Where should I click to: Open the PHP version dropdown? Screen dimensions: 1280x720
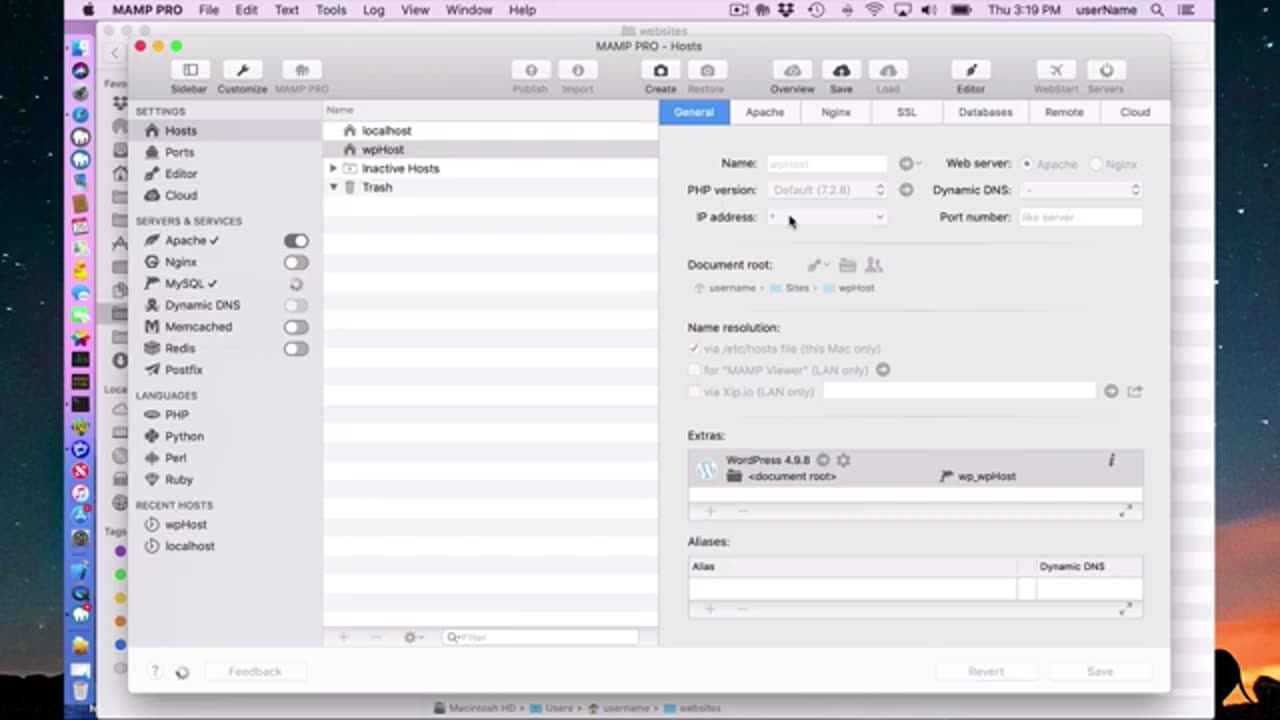[x=827, y=190]
